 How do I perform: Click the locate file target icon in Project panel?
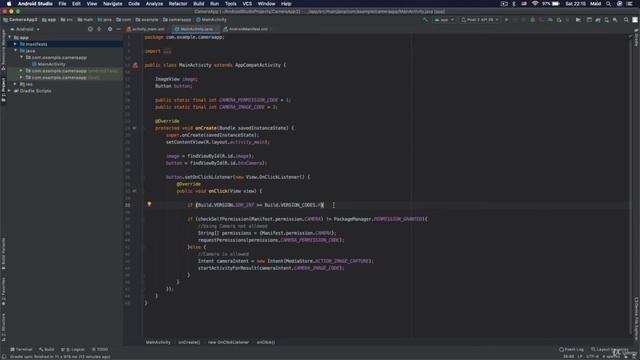point(90,29)
